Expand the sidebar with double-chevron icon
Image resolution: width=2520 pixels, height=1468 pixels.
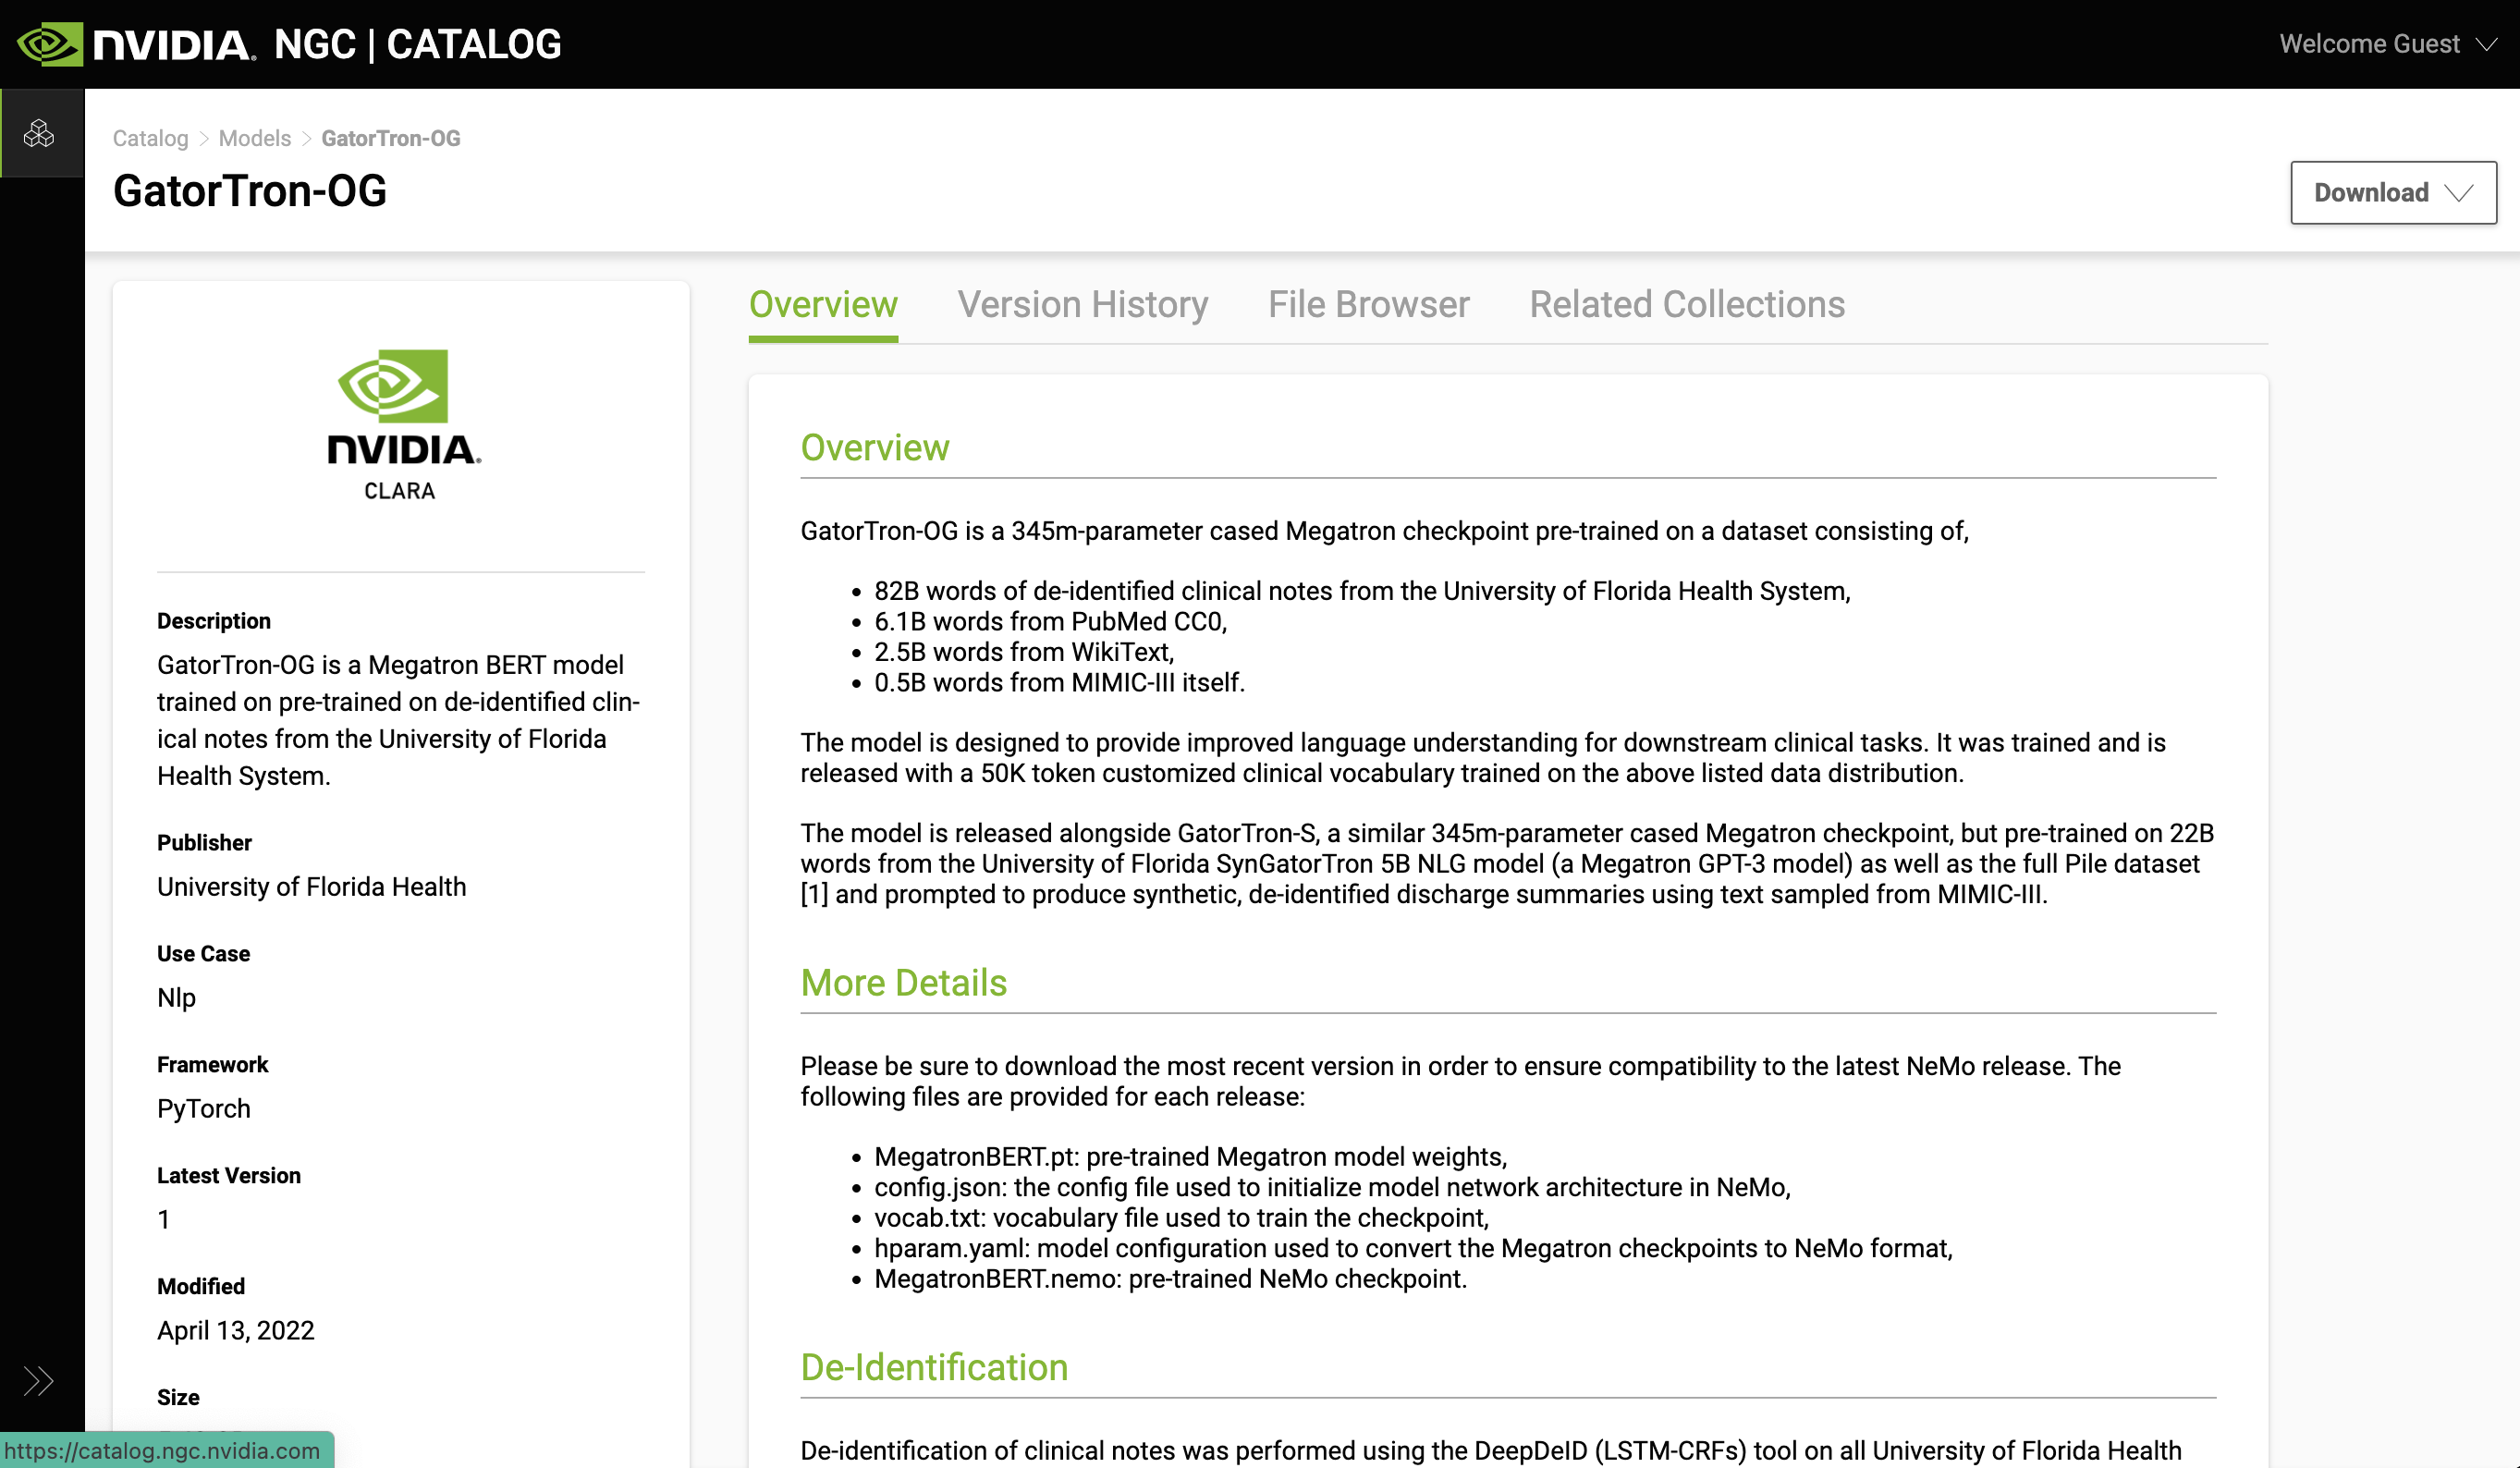(38, 1381)
